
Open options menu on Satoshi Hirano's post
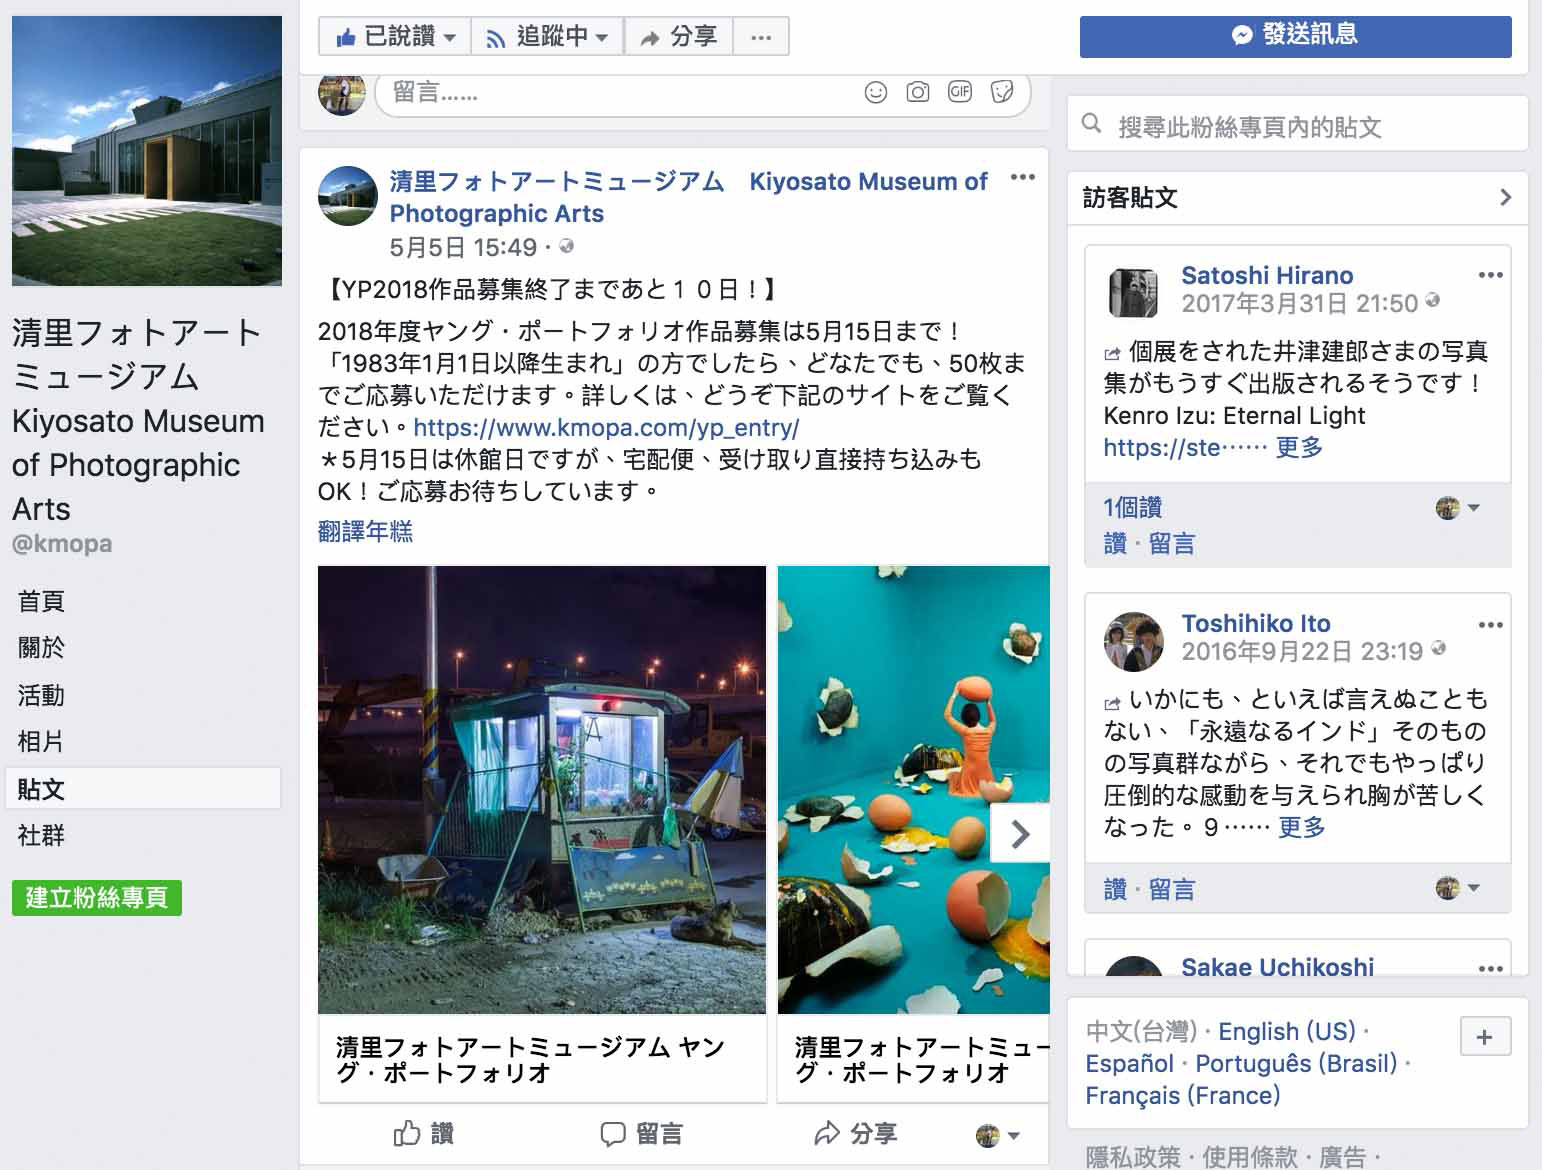click(1490, 275)
